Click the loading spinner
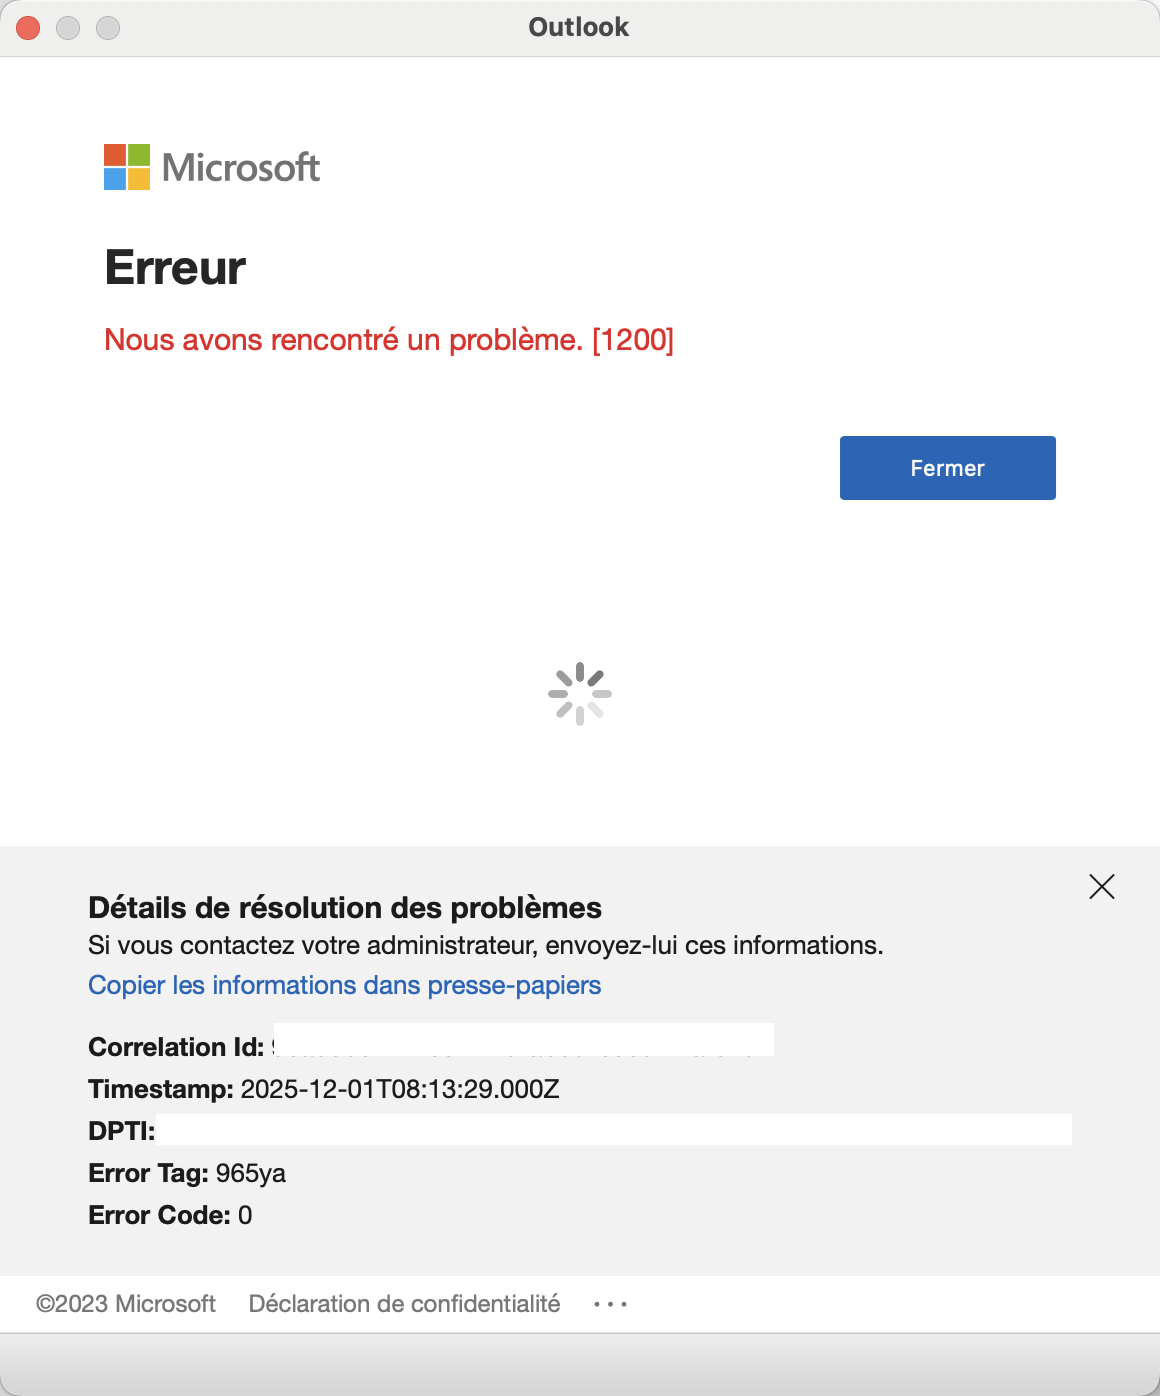1160x1396 pixels. click(579, 692)
